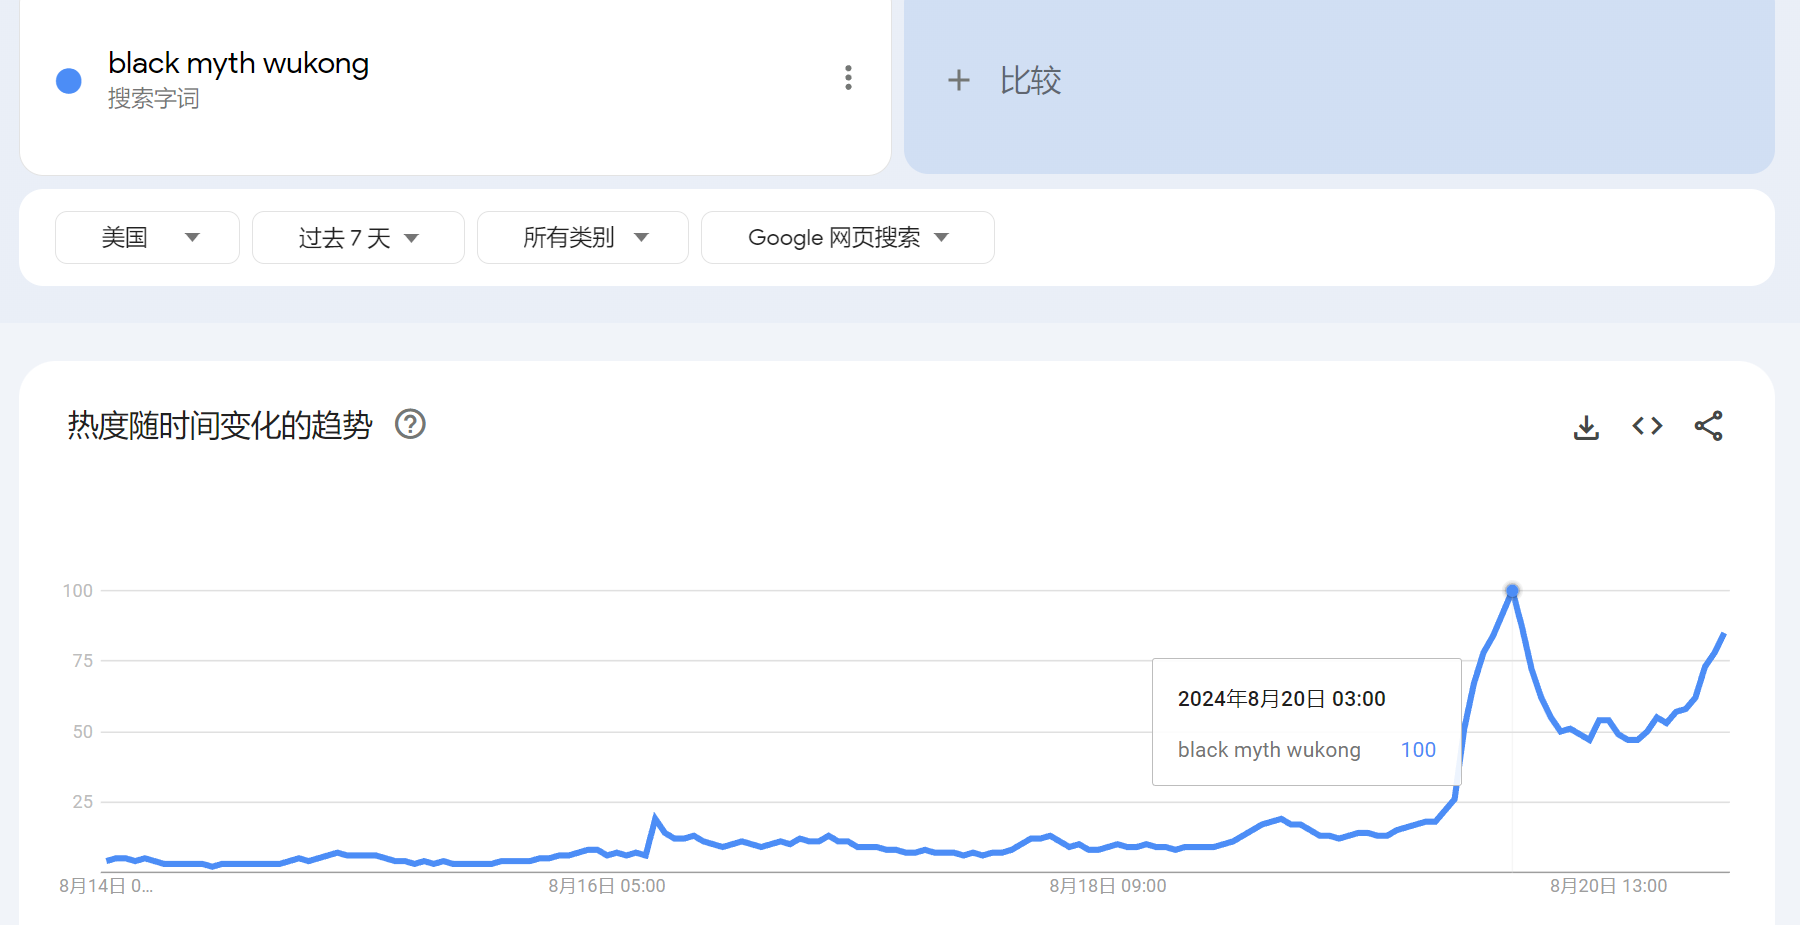
Task: Click the truncated 8月14日 axis label
Action: coord(106,886)
